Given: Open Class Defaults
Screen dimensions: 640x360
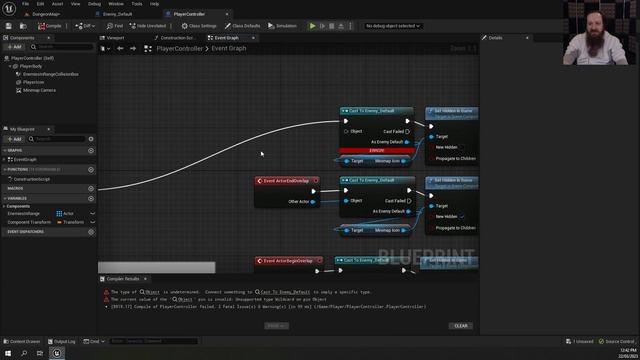Looking at the screenshot, I should [x=242, y=26].
